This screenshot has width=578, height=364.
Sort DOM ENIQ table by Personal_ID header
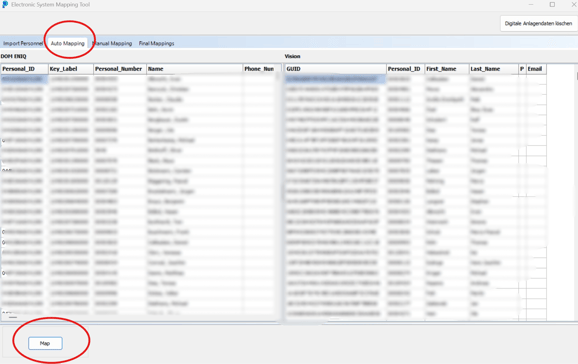(24, 69)
